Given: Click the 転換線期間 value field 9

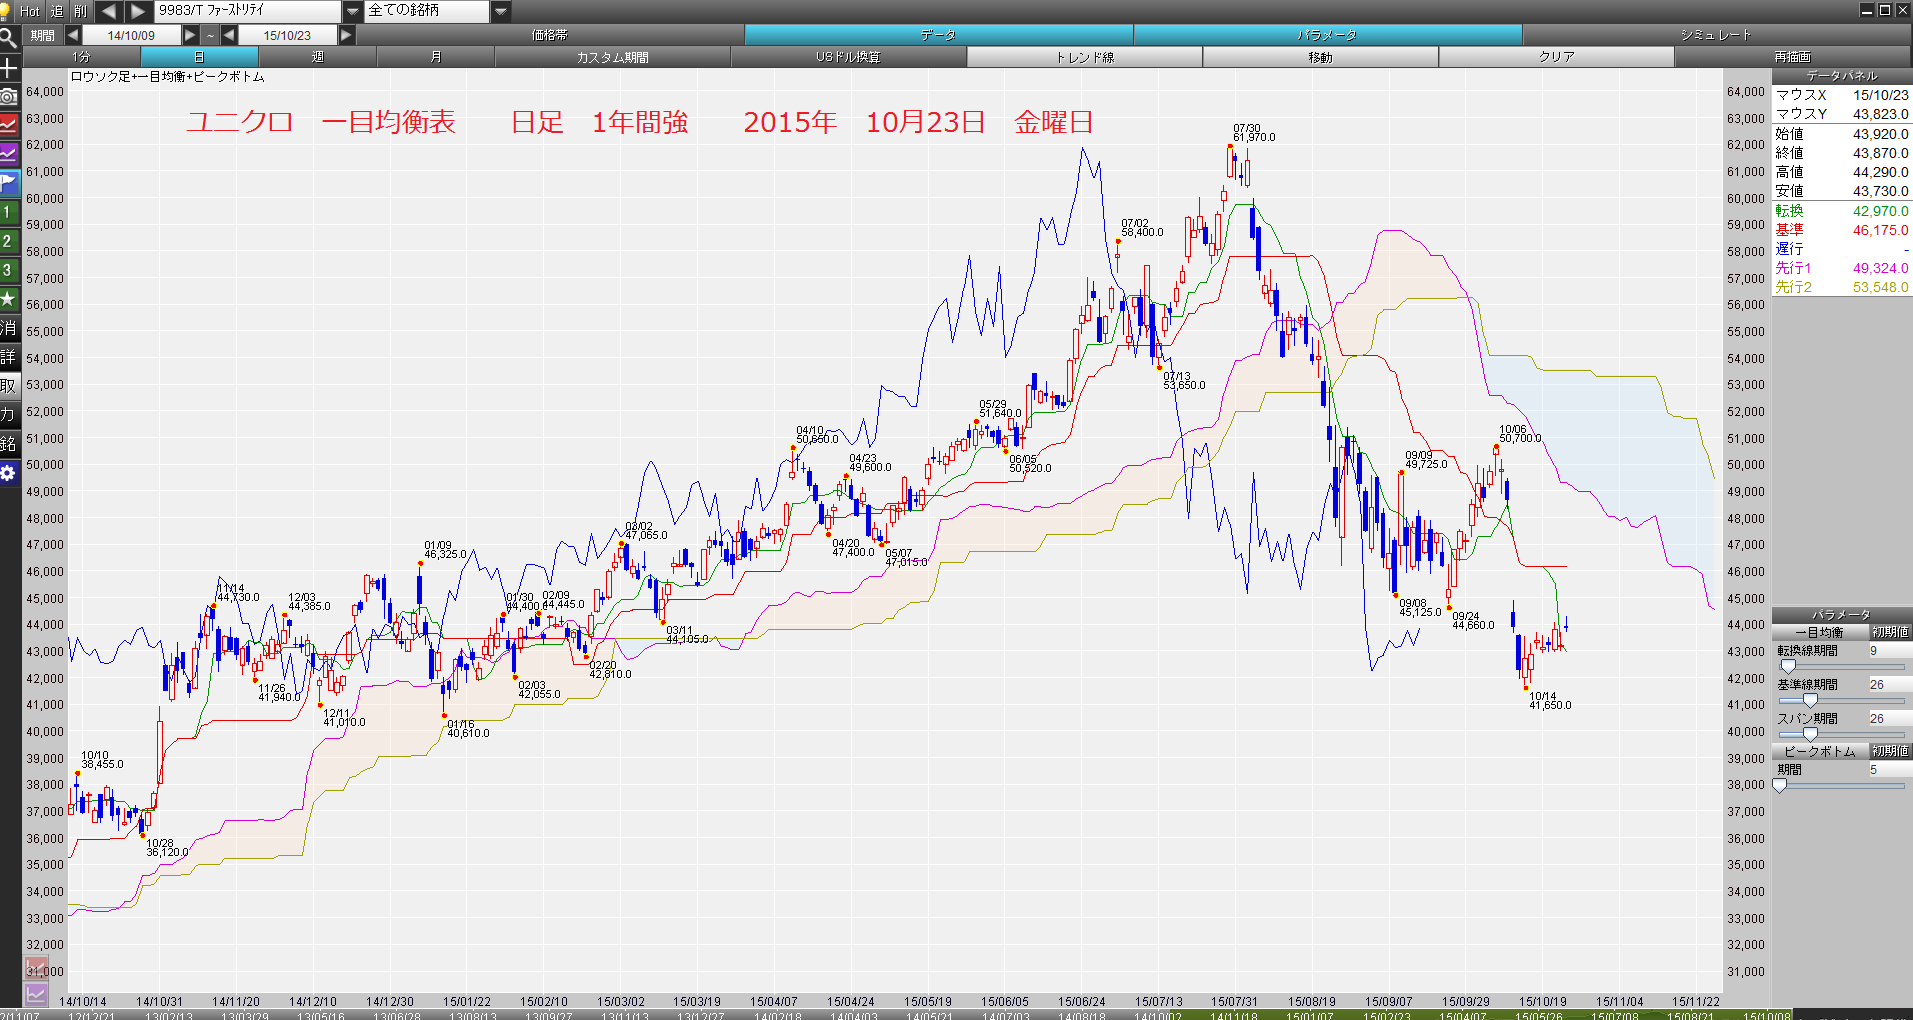Looking at the screenshot, I should pos(1889,651).
